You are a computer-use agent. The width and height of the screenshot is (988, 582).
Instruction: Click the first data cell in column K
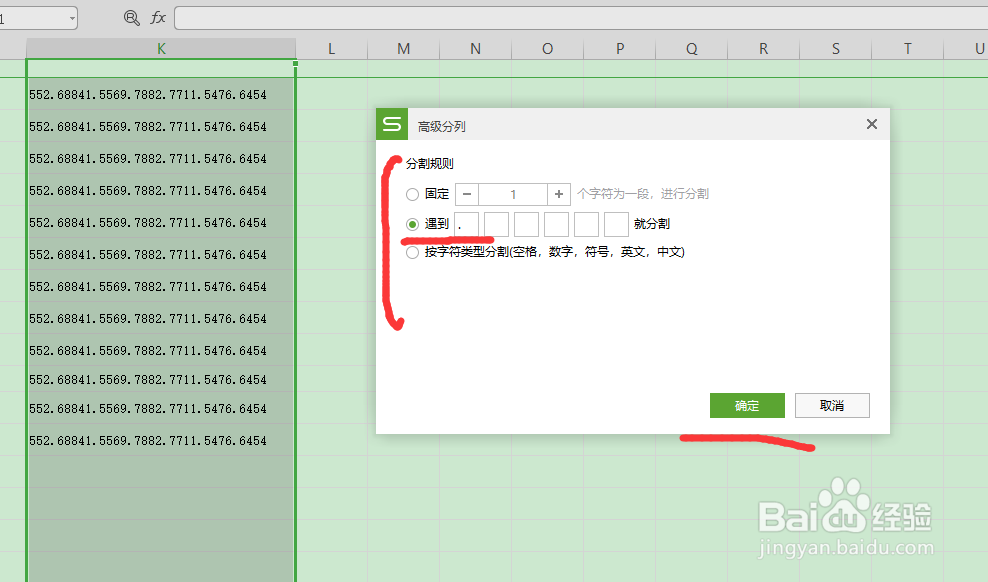coord(161,94)
